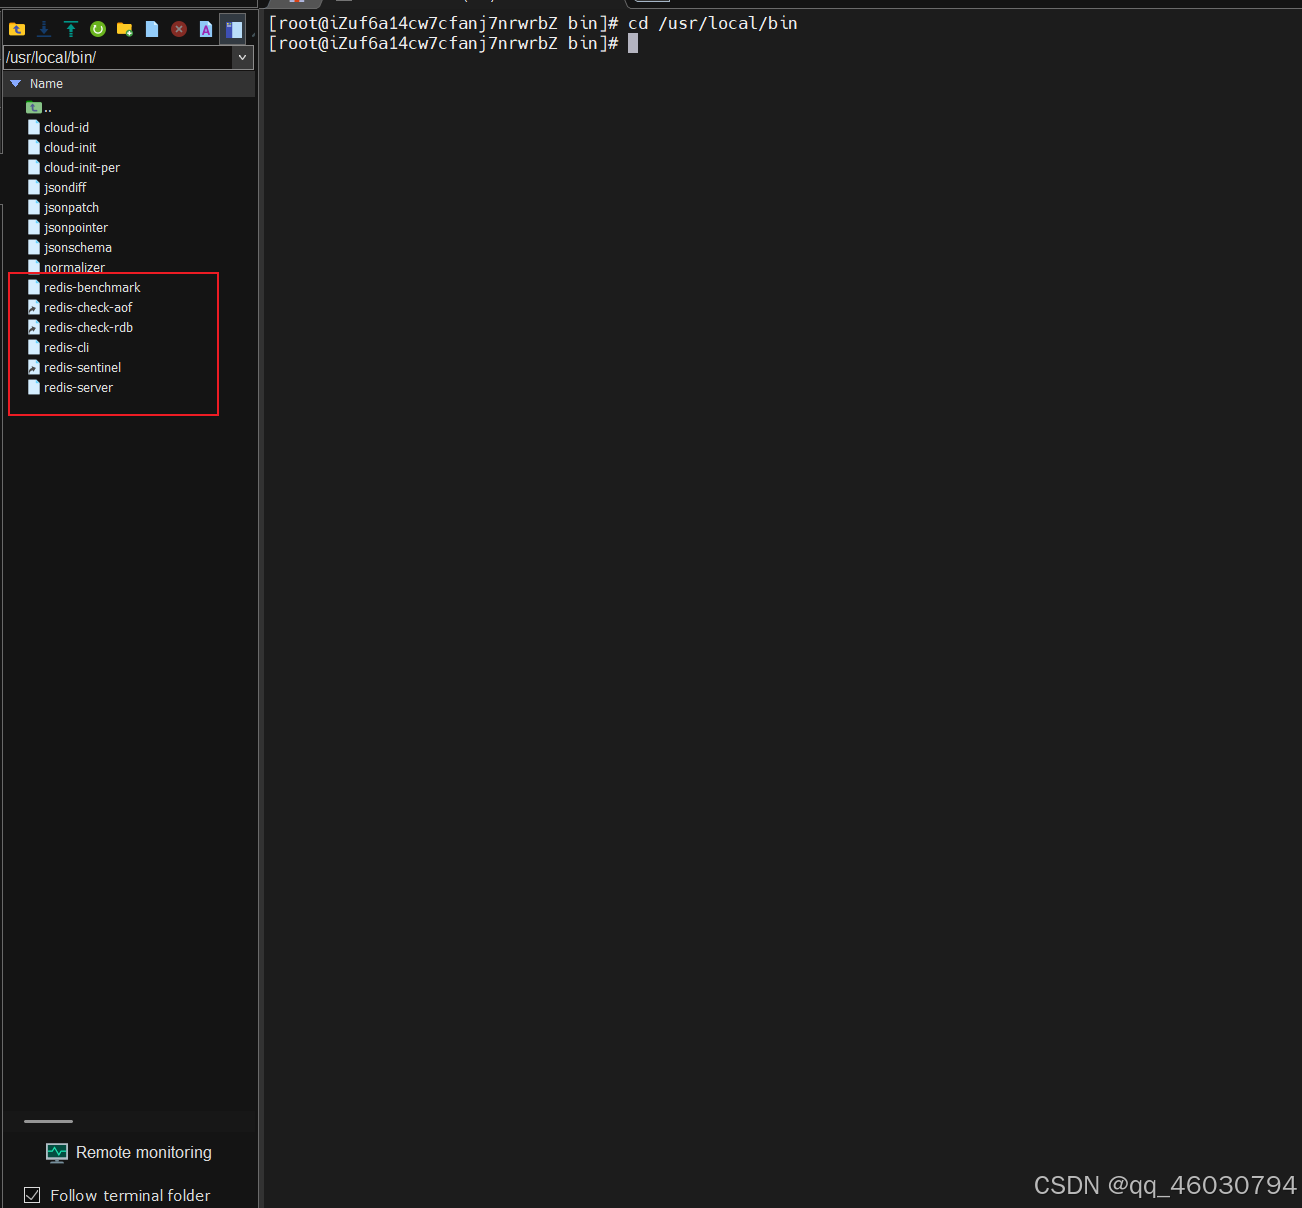Image resolution: width=1302 pixels, height=1208 pixels.
Task: Select the jsonschema file
Action: tap(77, 247)
